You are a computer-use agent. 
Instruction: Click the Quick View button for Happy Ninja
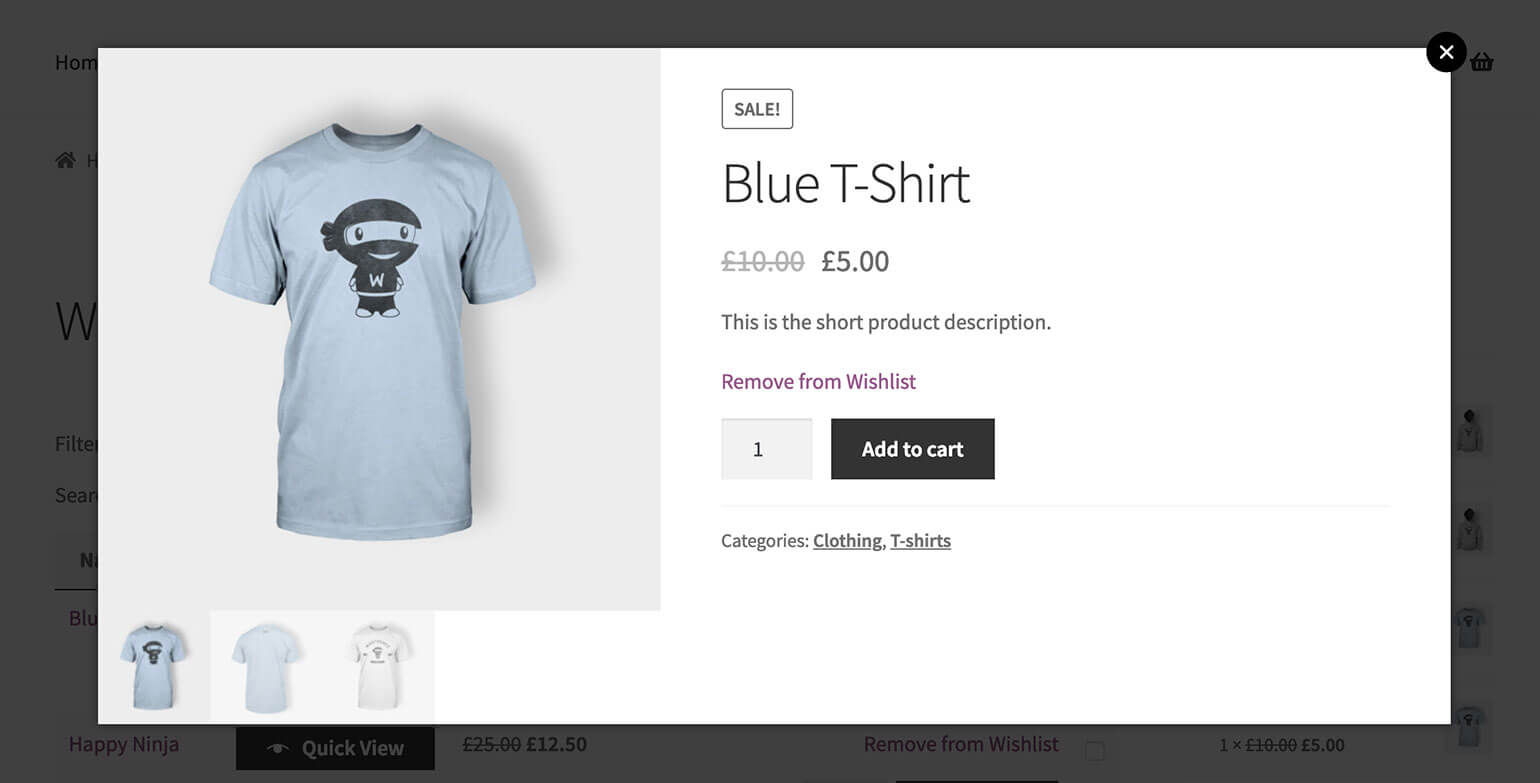(335, 748)
